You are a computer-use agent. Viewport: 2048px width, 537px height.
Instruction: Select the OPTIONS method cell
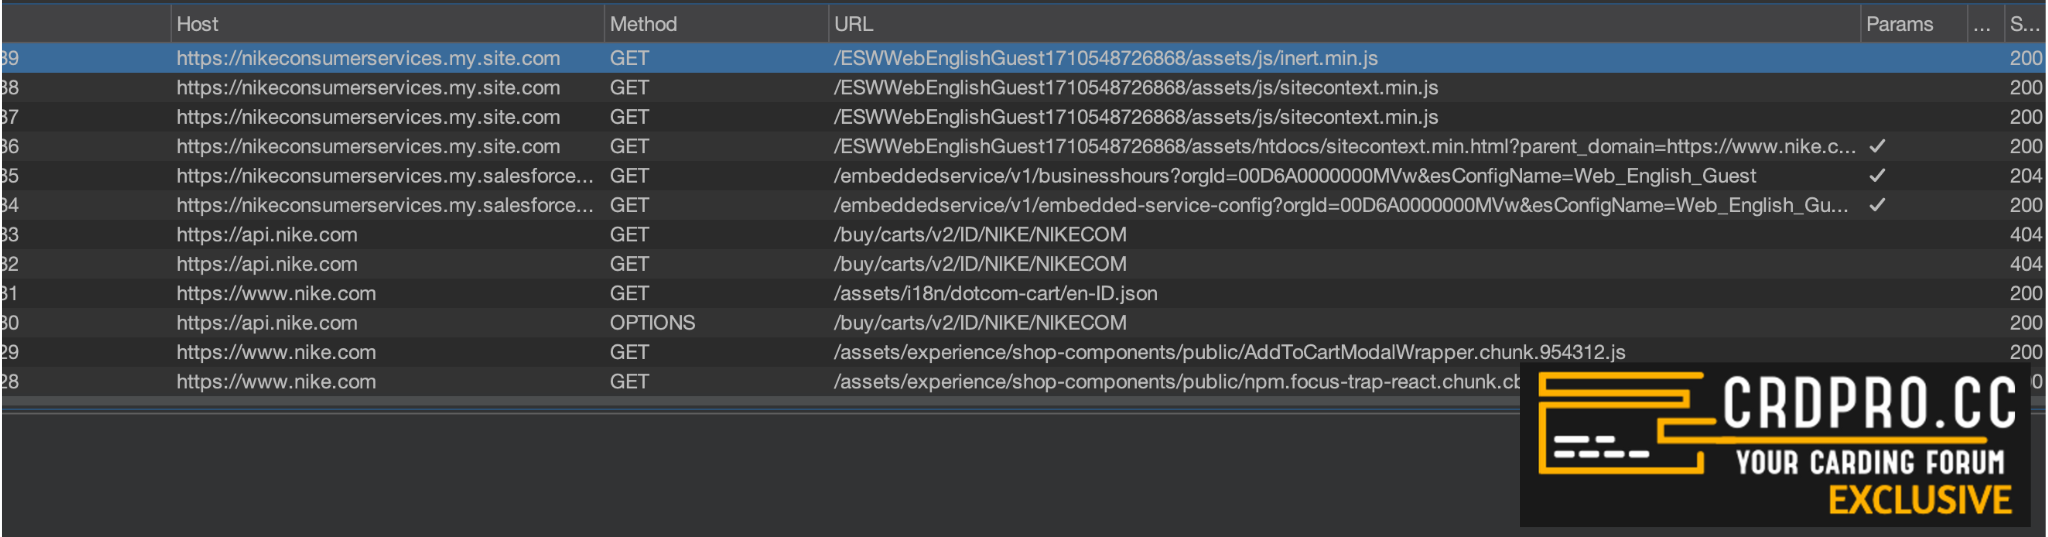[x=652, y=323]
